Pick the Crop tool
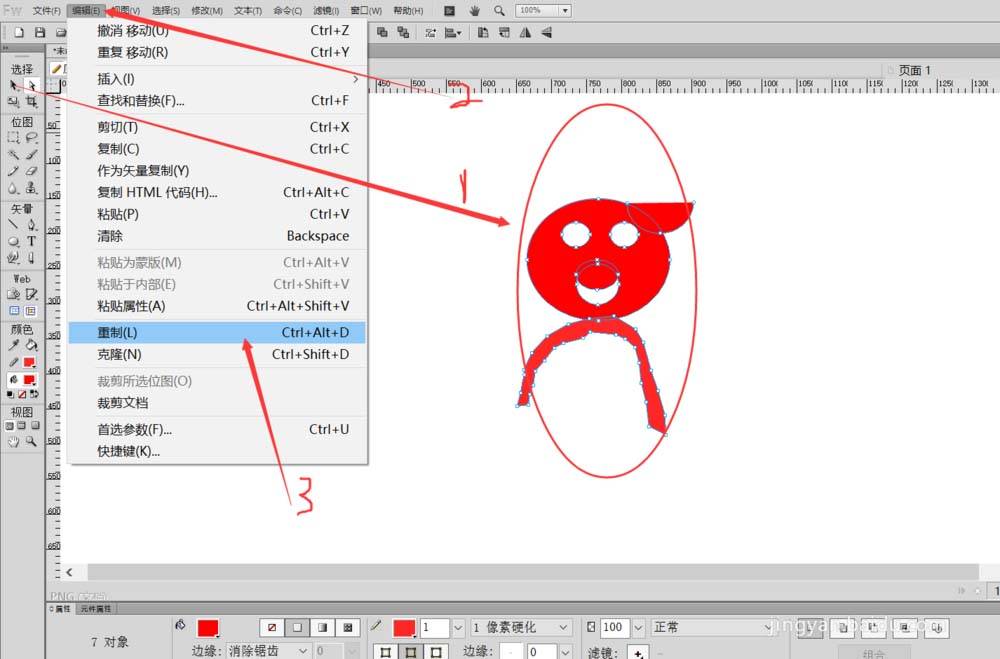 [x=32, y=102]
